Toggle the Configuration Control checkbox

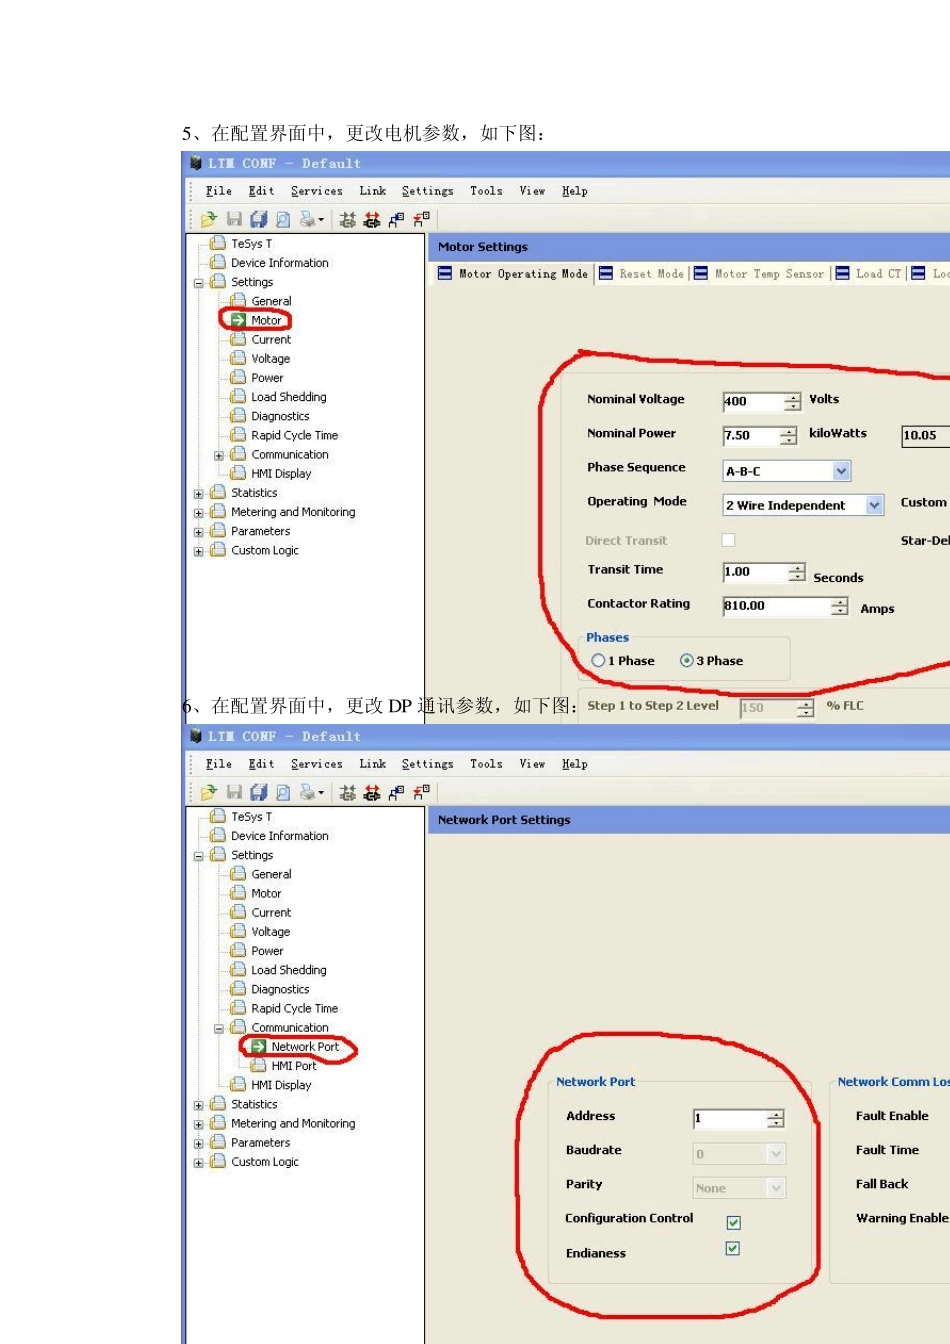[x=733, y=1222]
